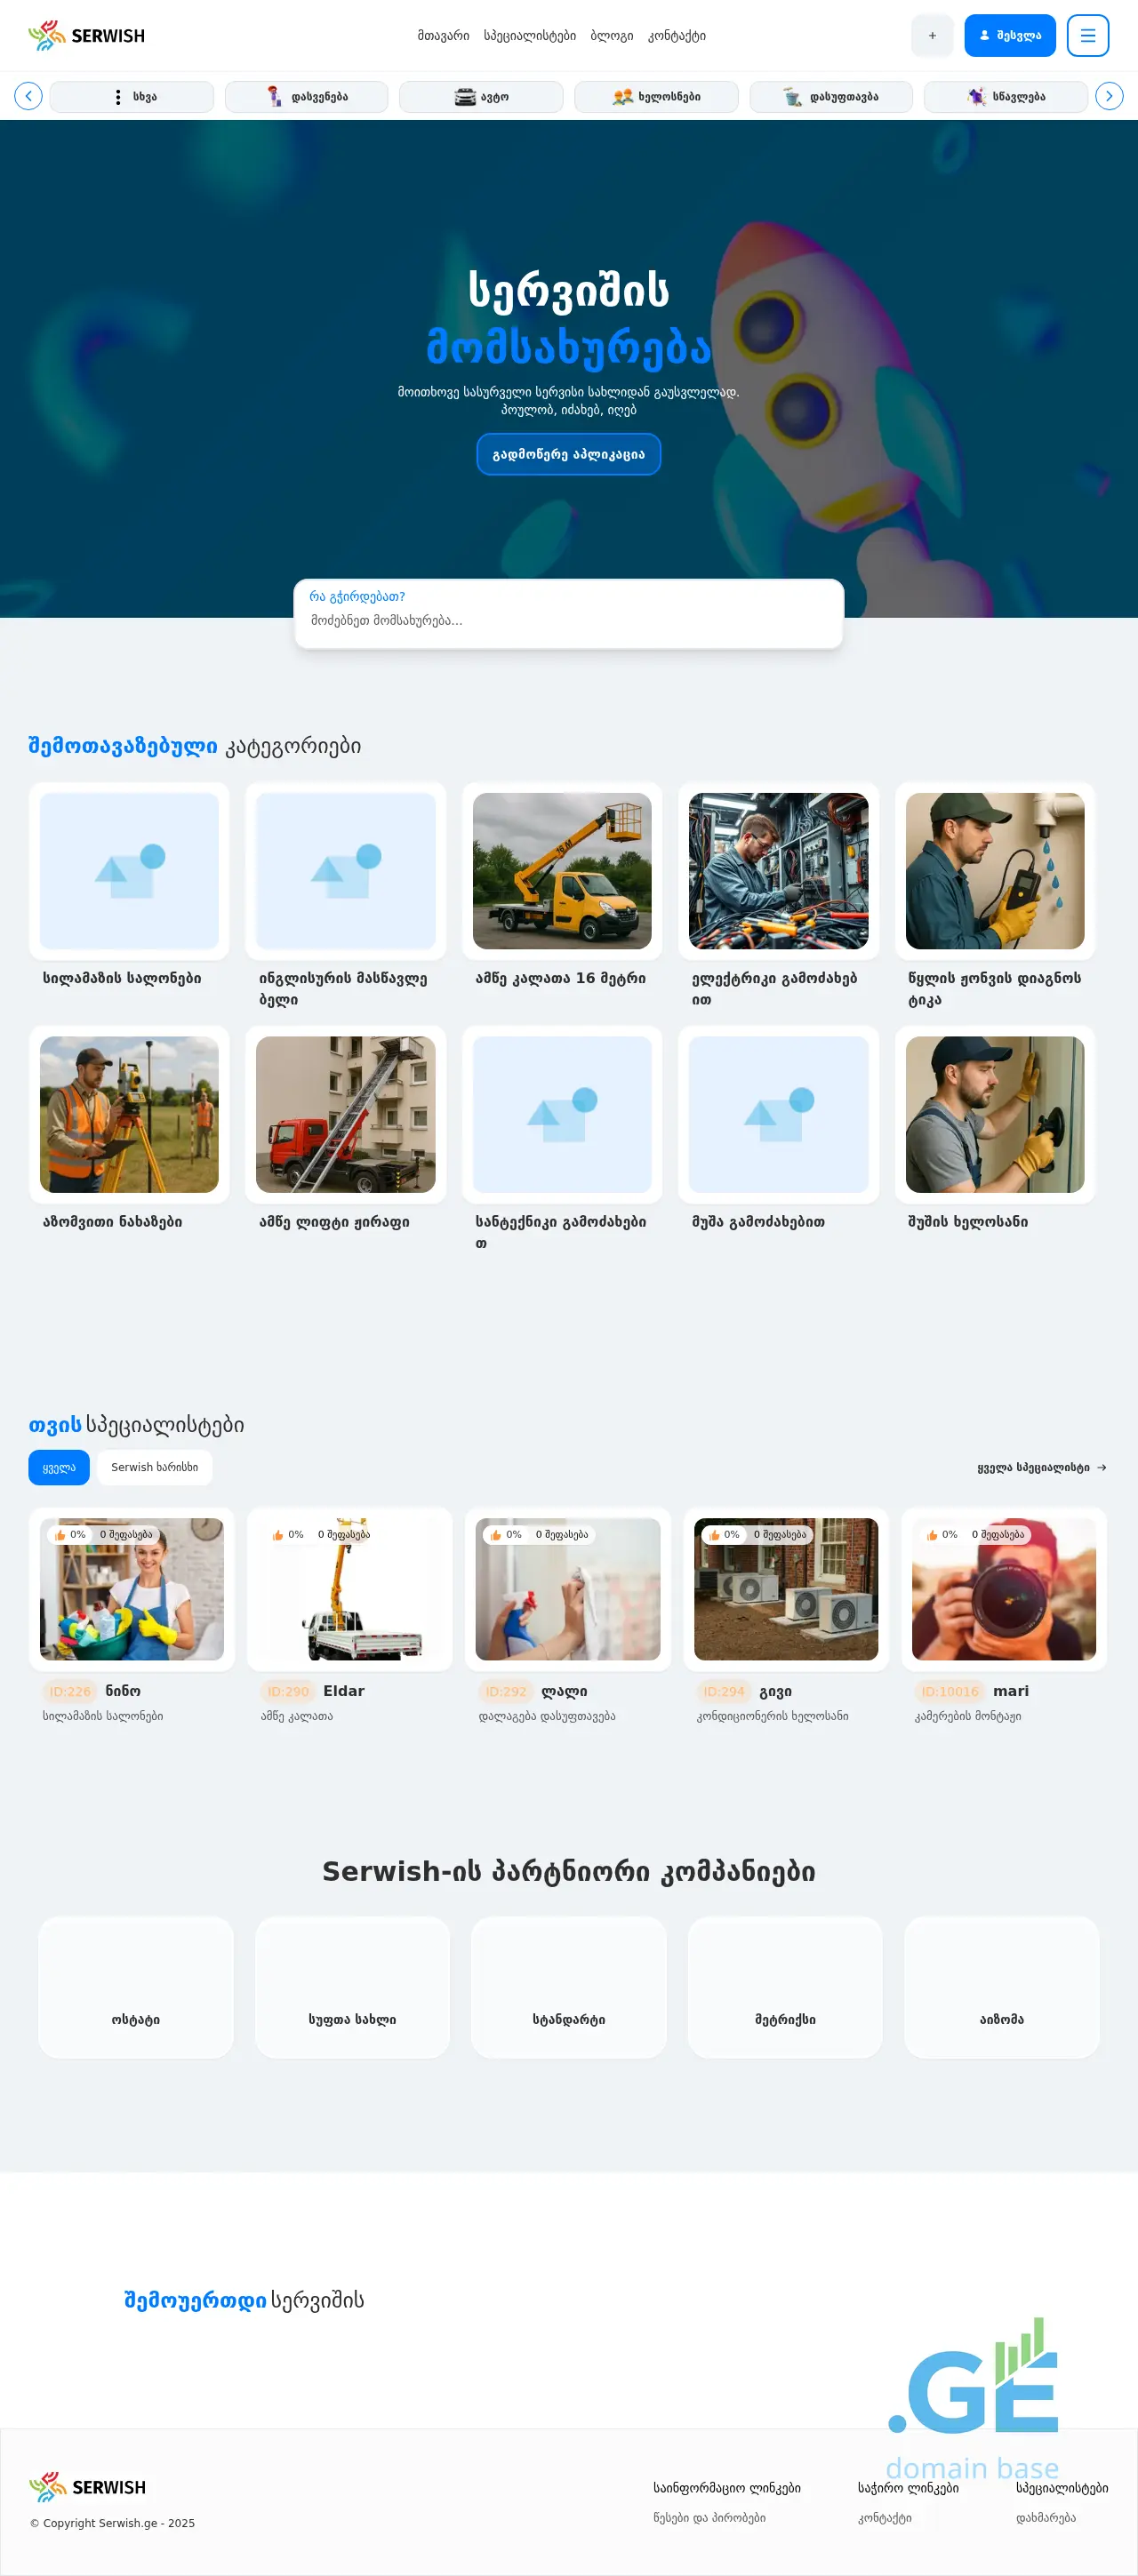Viewport: 1138px width, 2576px height.
Task: Follow the 'ყველა სპეციალისტი' arrow link
Action: [x=1041, y=1467]
